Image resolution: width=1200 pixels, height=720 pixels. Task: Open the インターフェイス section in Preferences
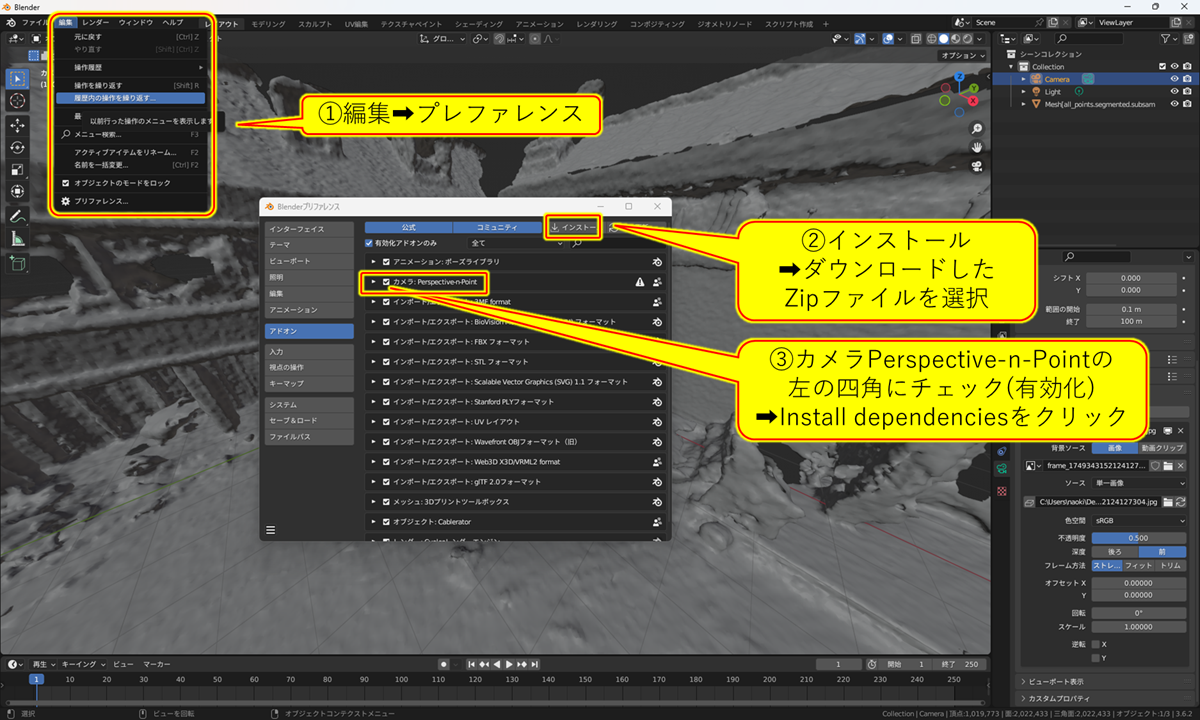(x=309, y=229)
